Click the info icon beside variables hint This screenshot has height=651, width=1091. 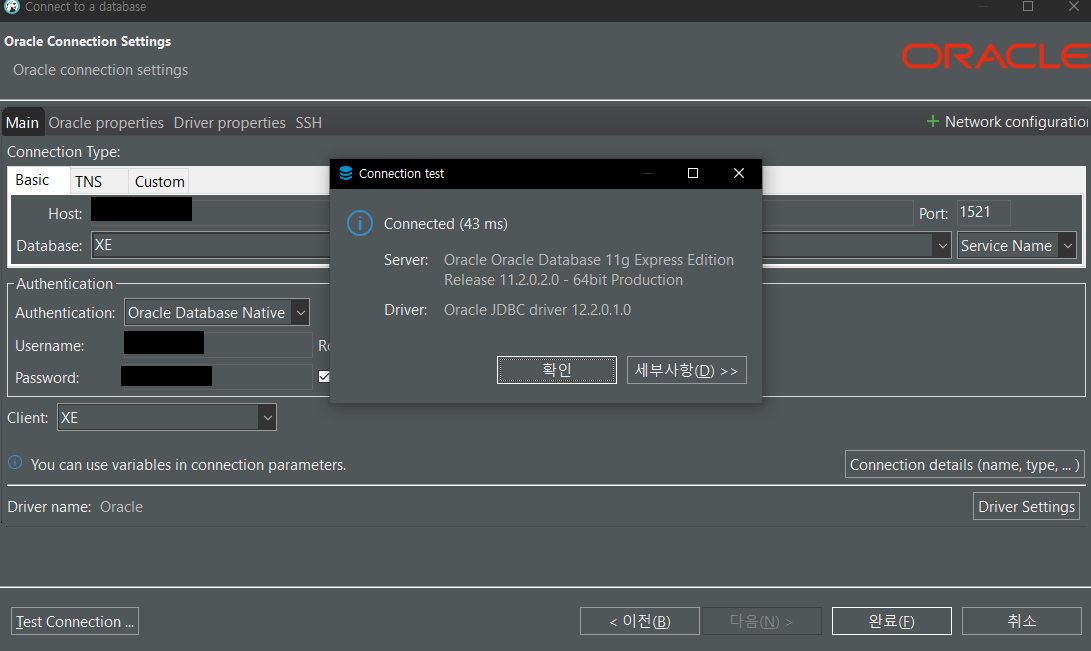pyautogui.click(x=15, y=463)
